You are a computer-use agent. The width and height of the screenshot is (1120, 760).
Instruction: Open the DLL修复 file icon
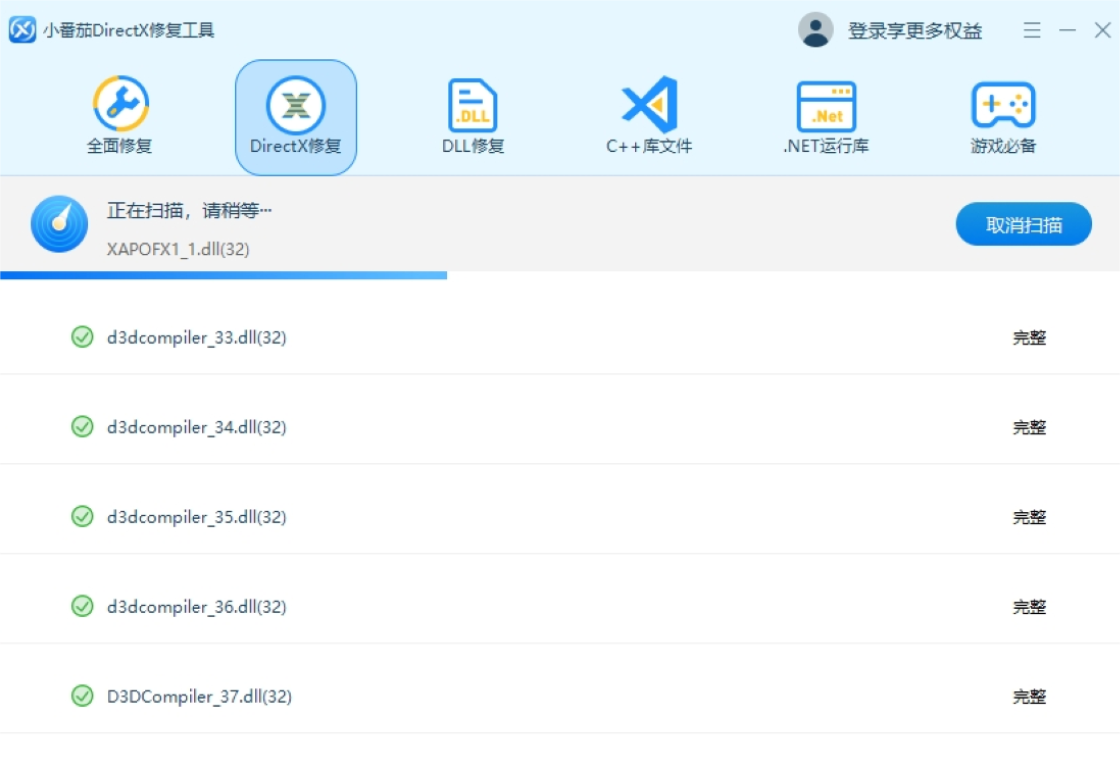tap(473, 105)
